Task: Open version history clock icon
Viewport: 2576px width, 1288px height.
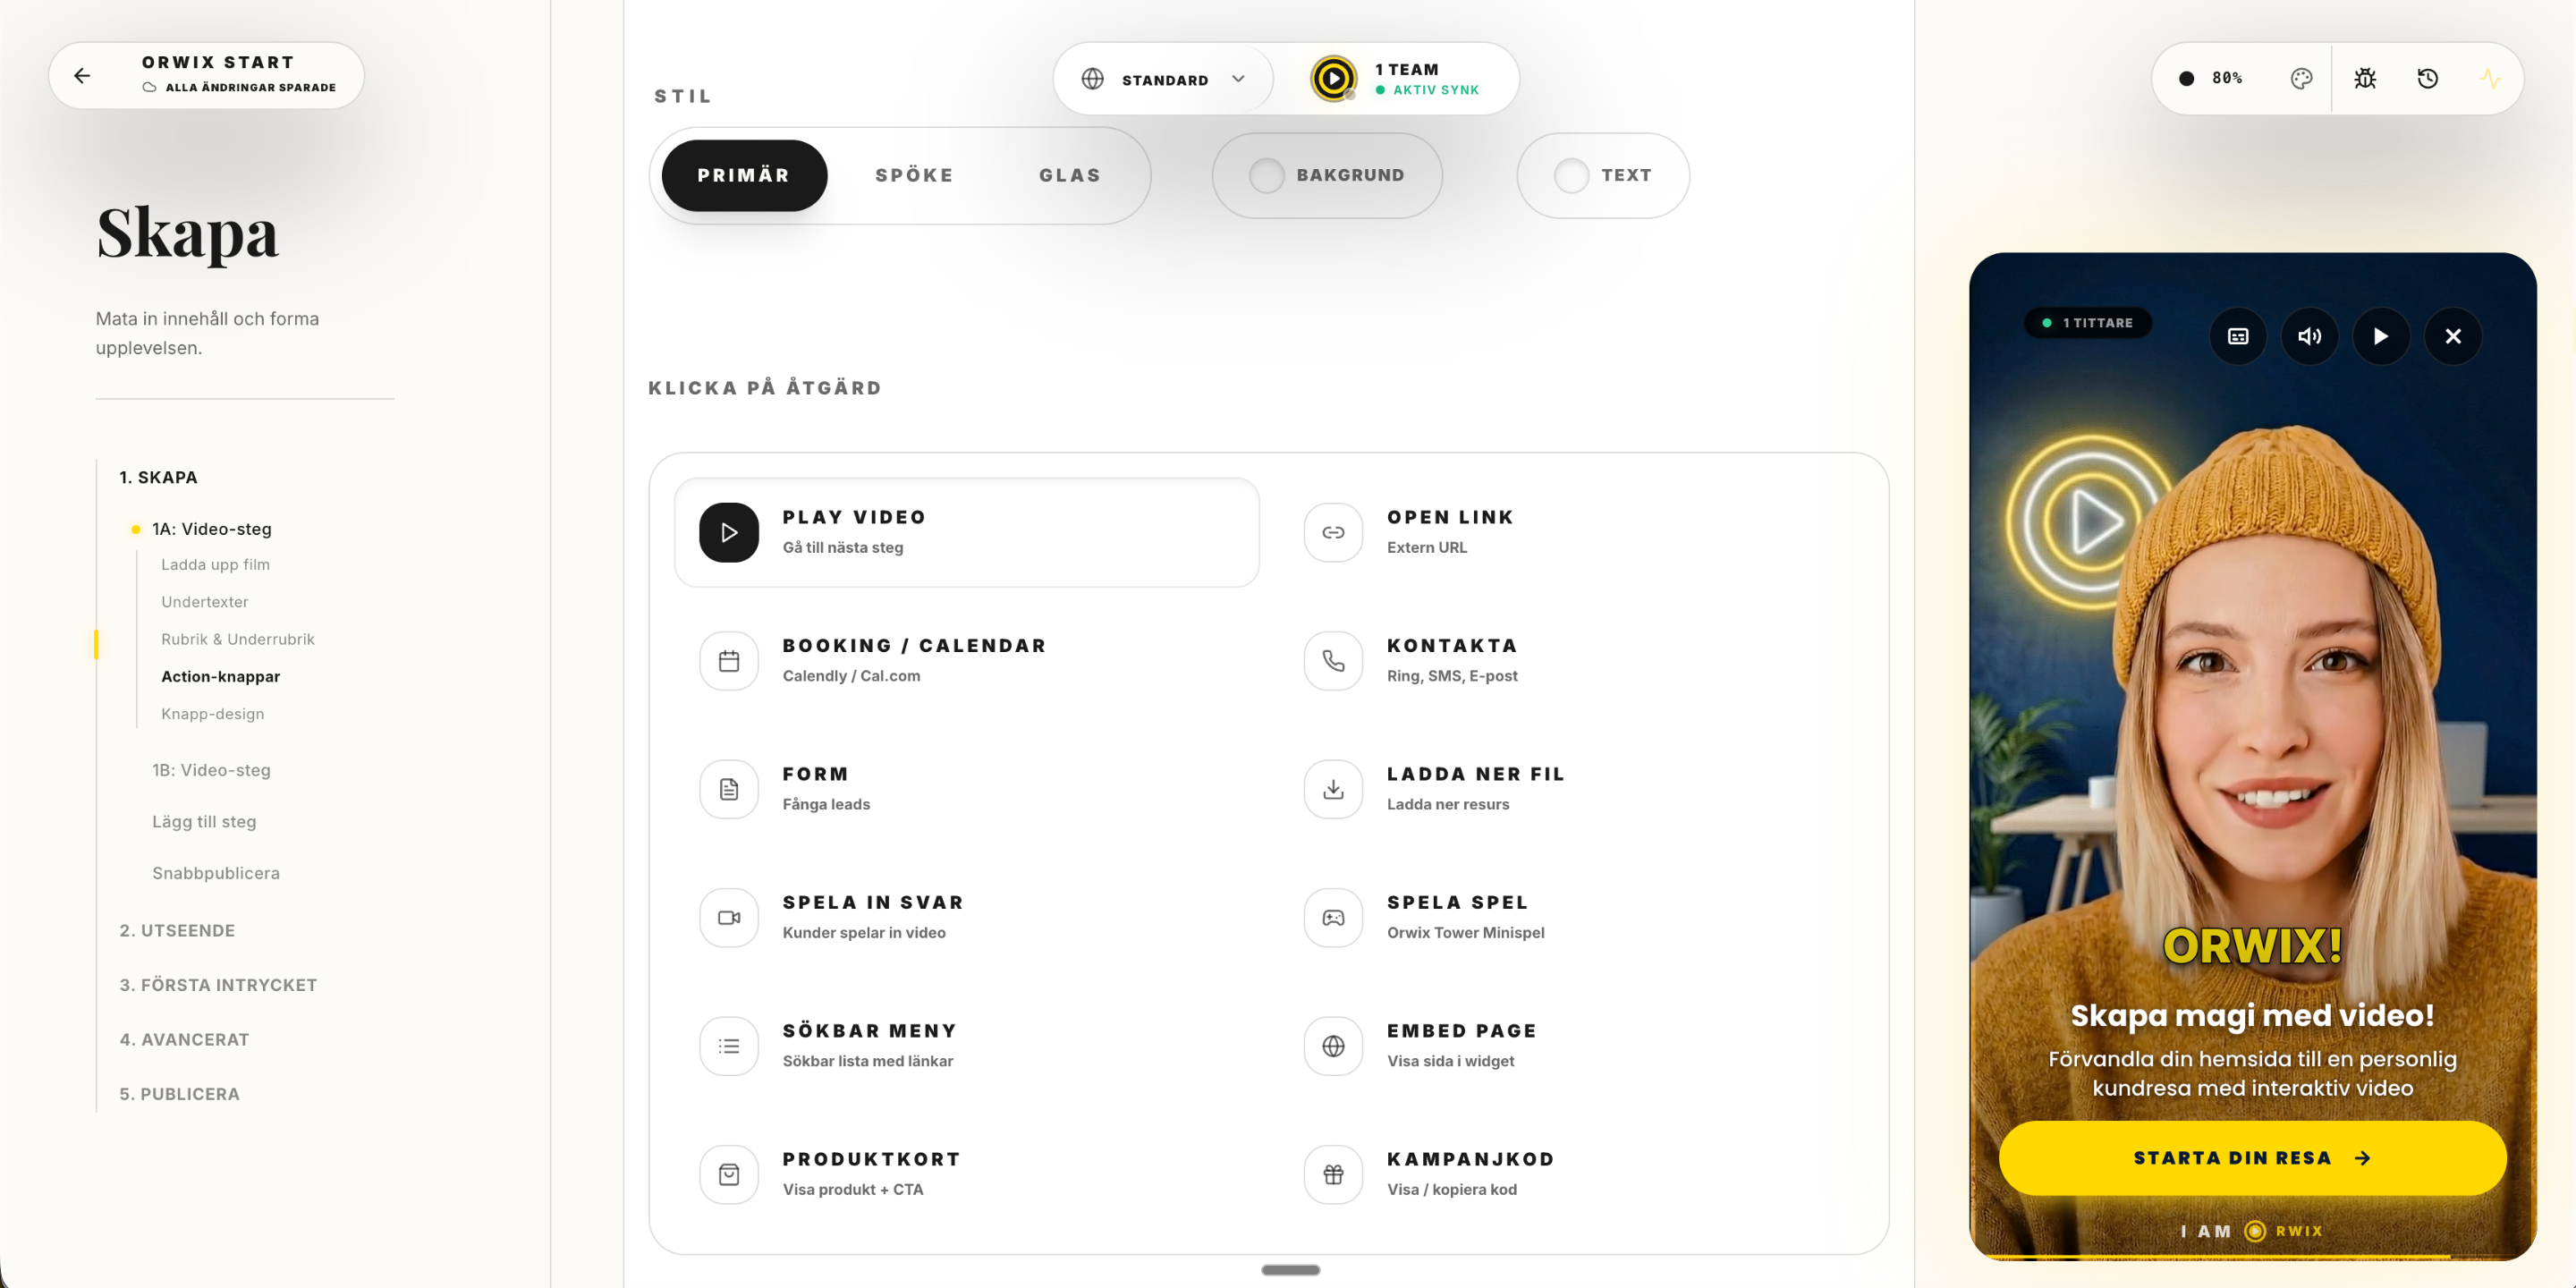Action: (x=2428, y=78)
